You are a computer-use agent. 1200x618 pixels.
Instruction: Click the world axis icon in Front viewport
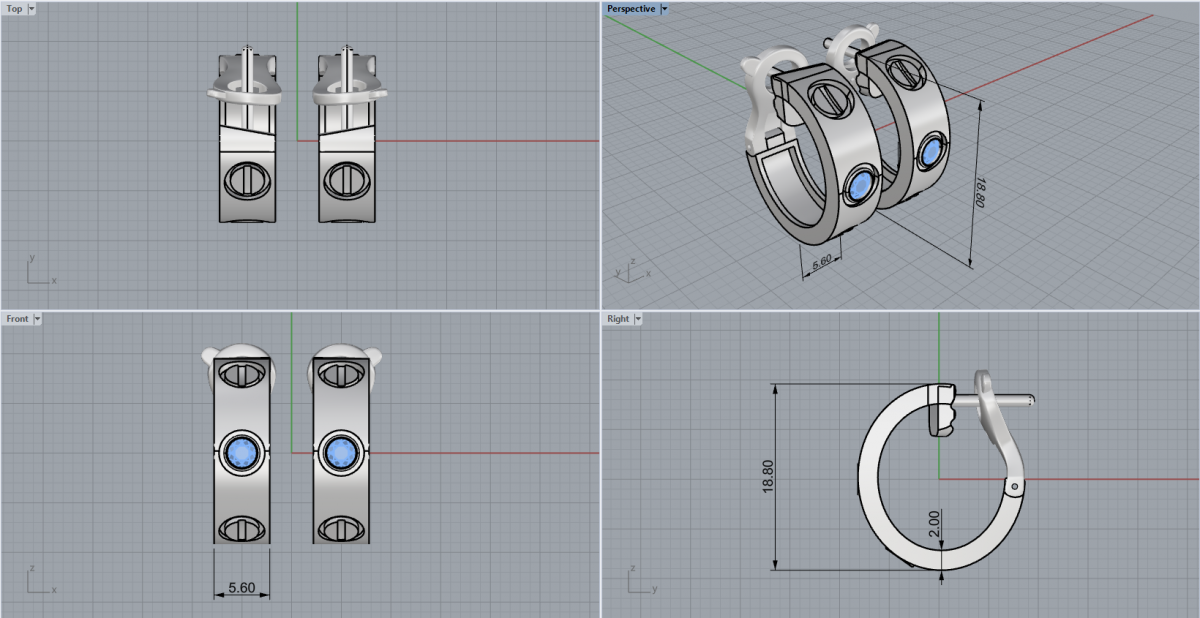[38, 581]
